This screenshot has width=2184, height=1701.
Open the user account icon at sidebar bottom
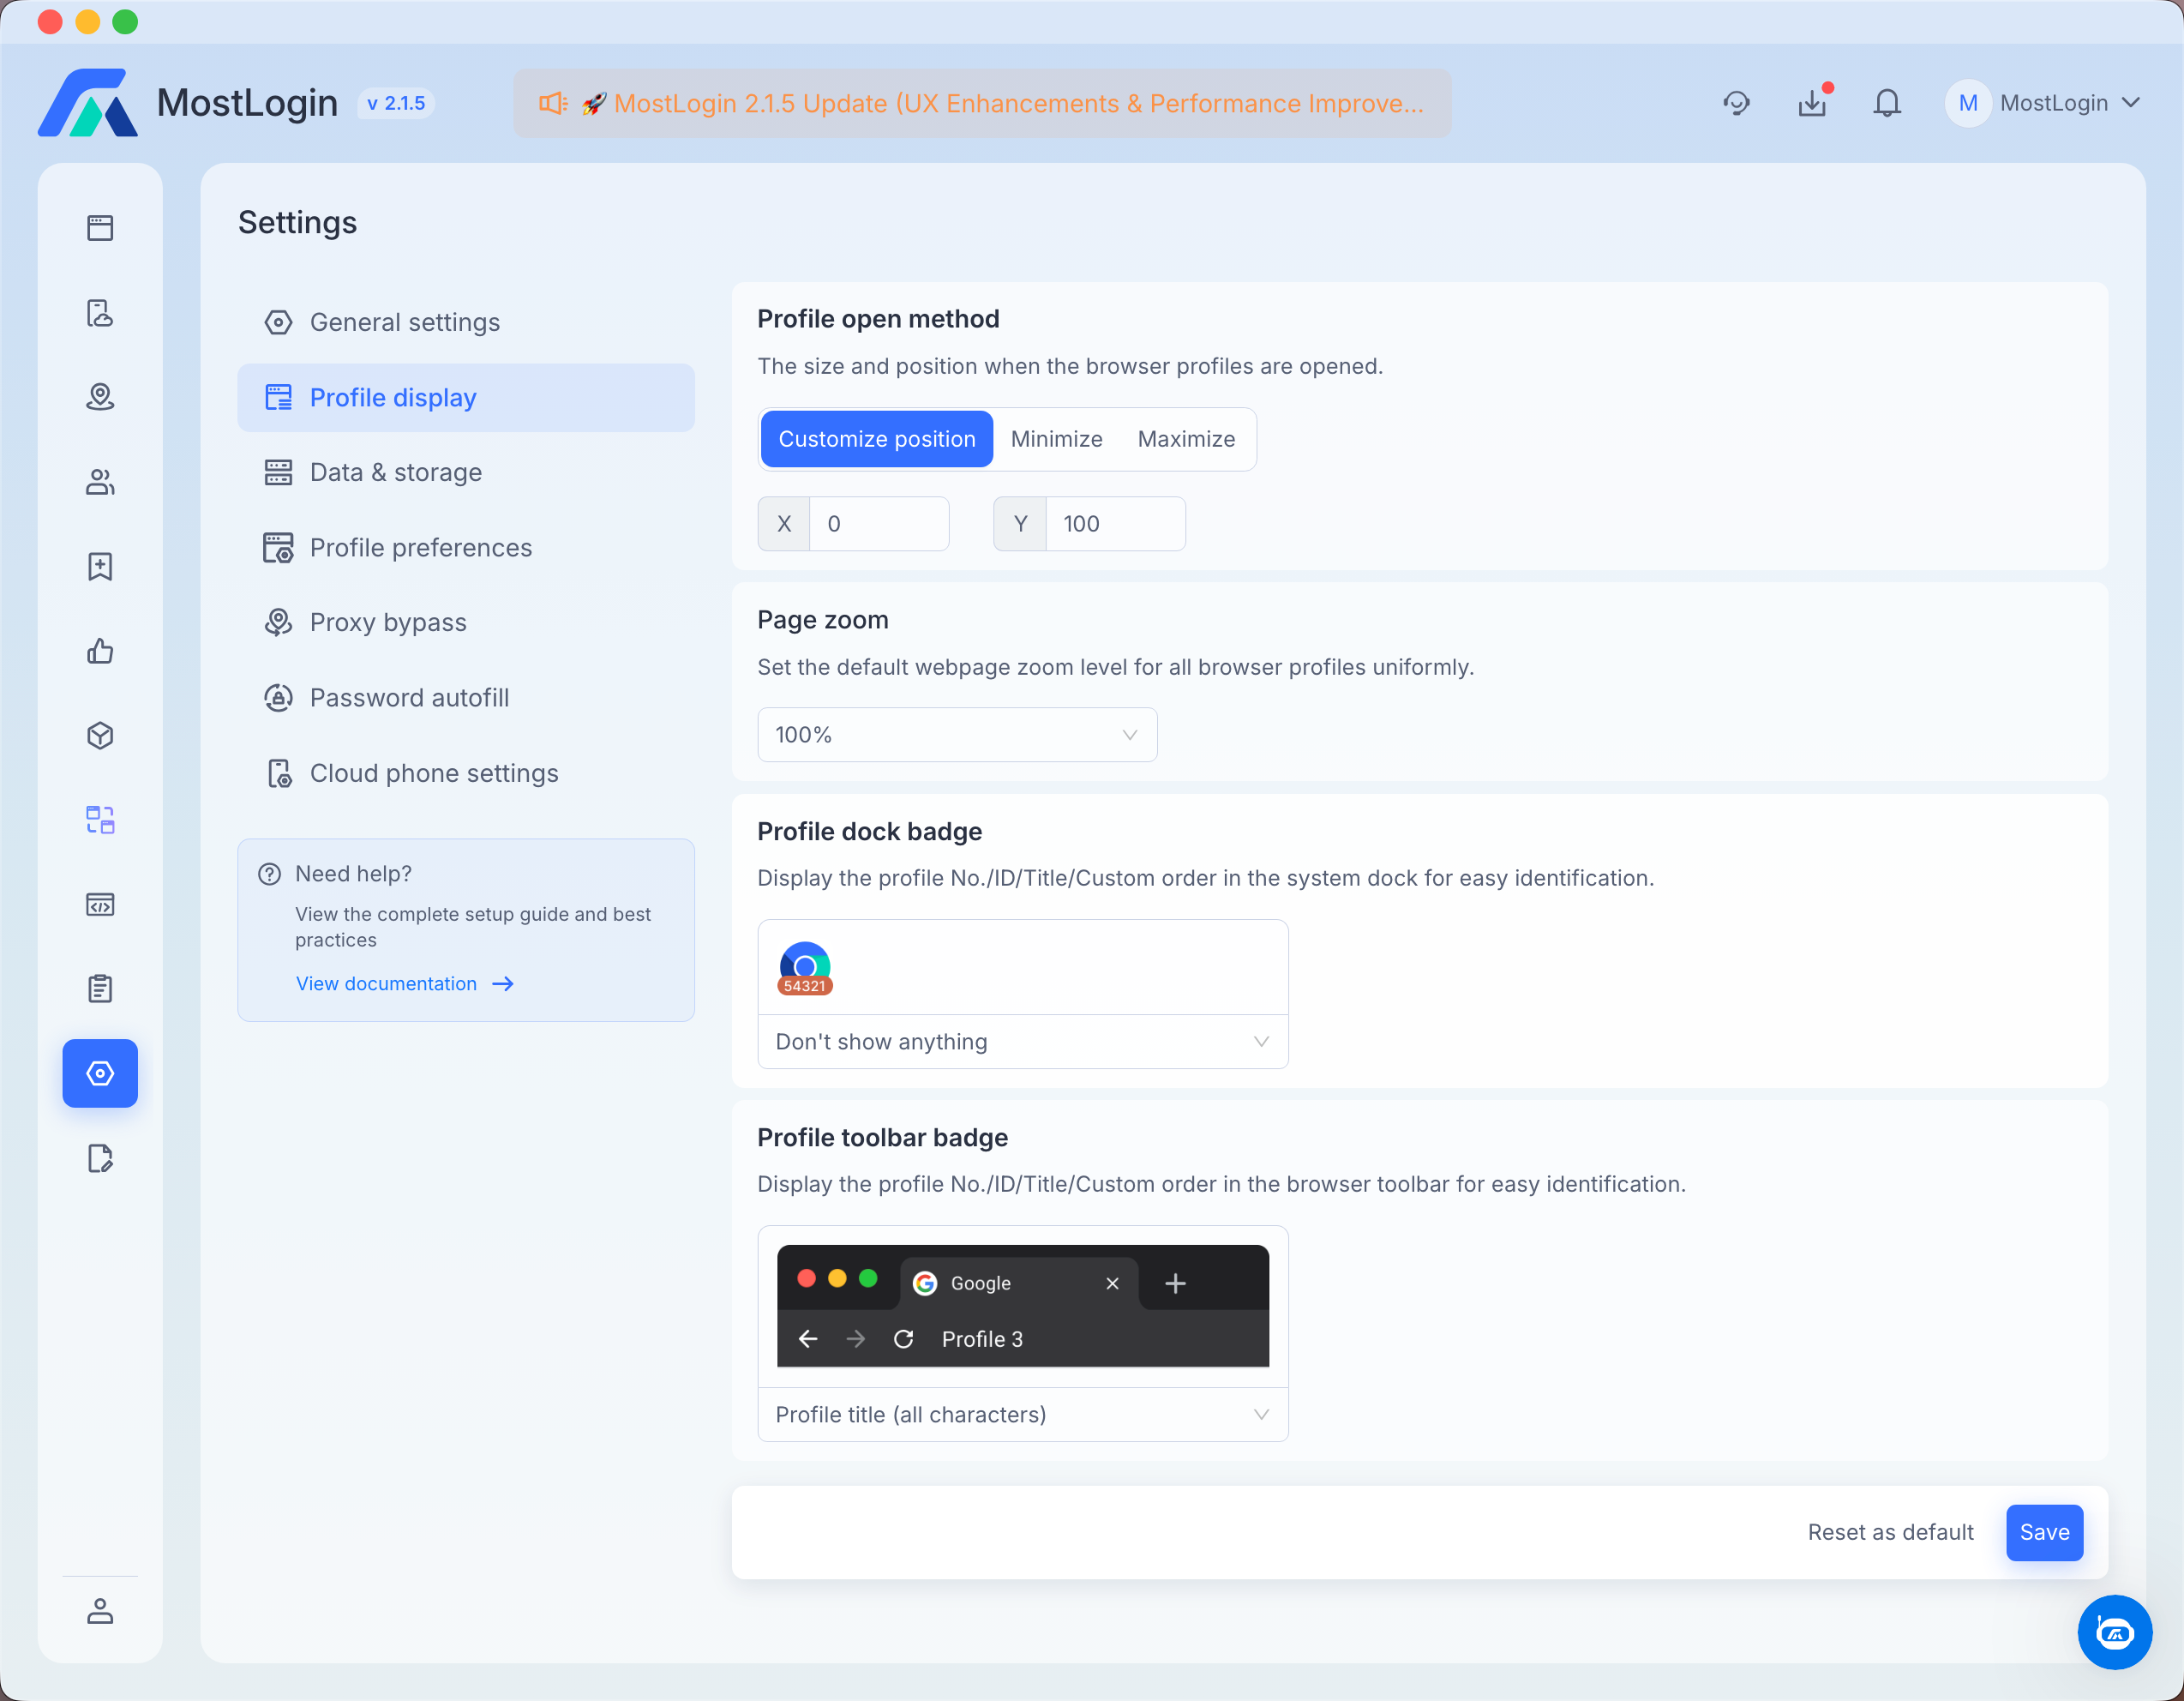coord(100,1611)
